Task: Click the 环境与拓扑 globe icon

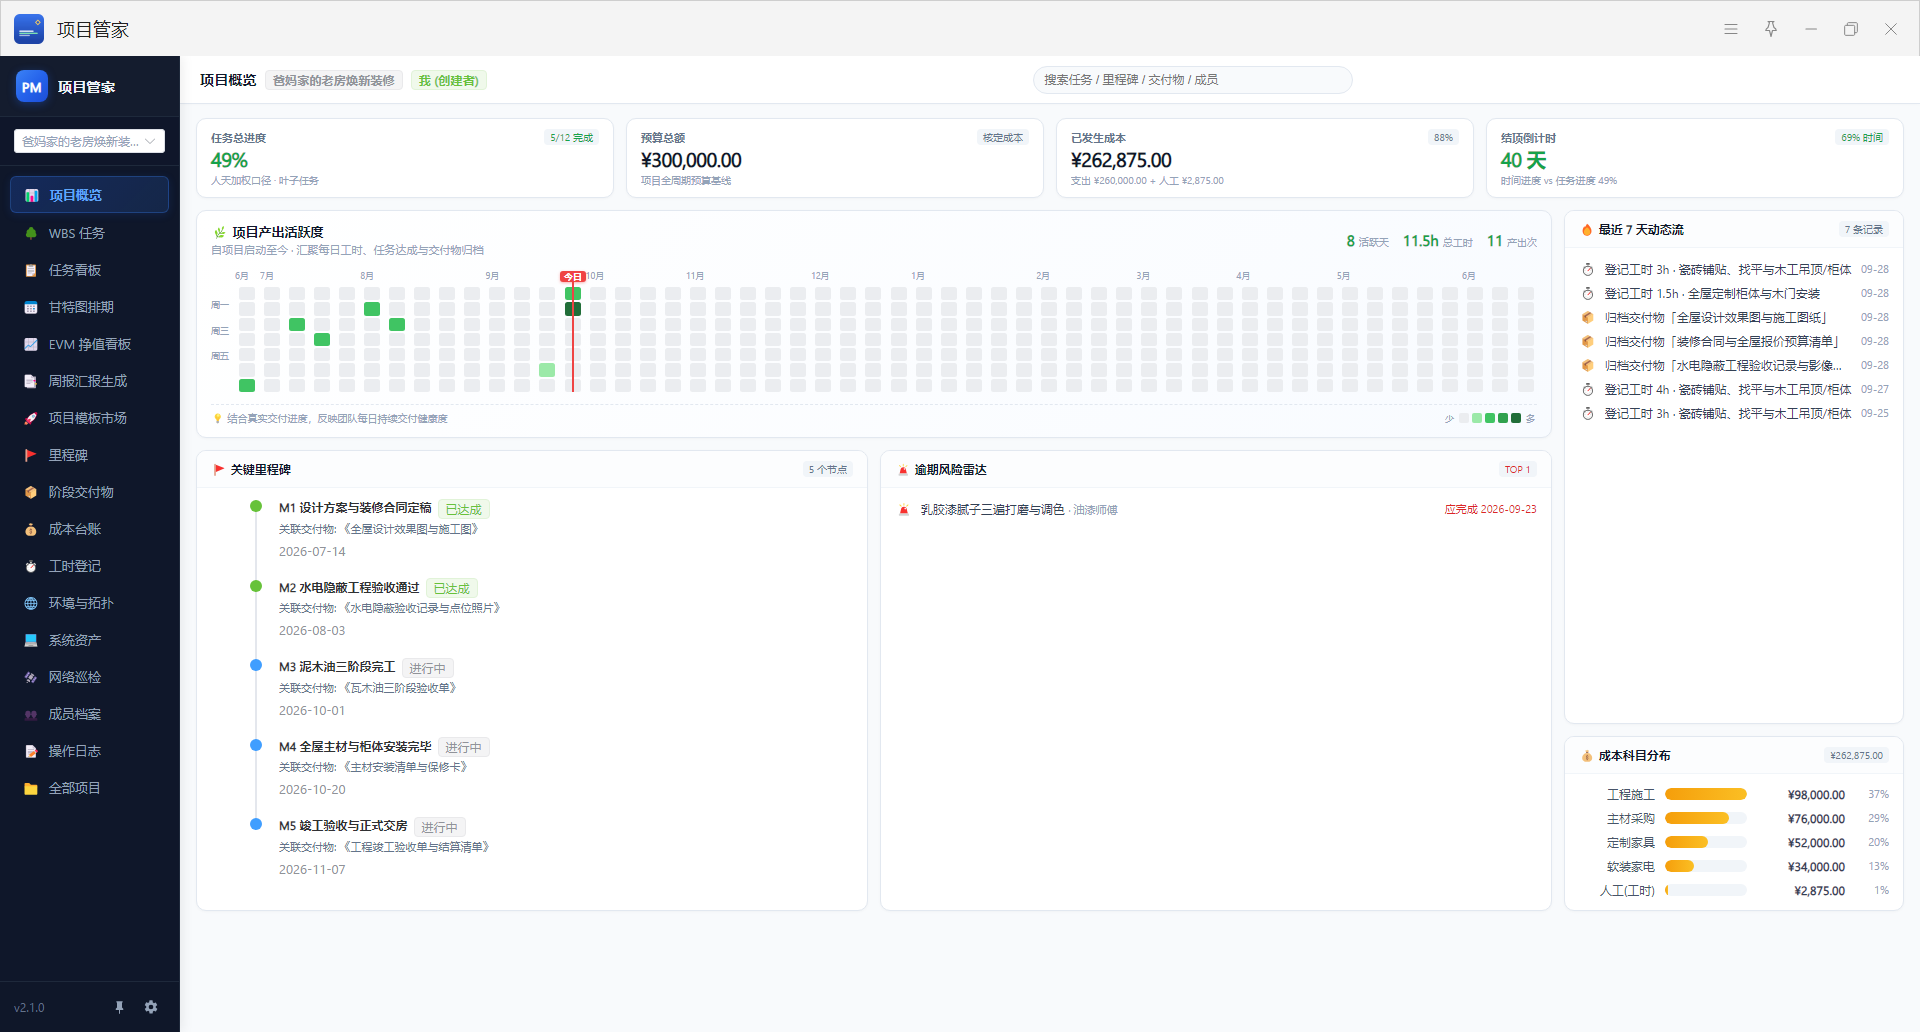Action: click(31, 603)
